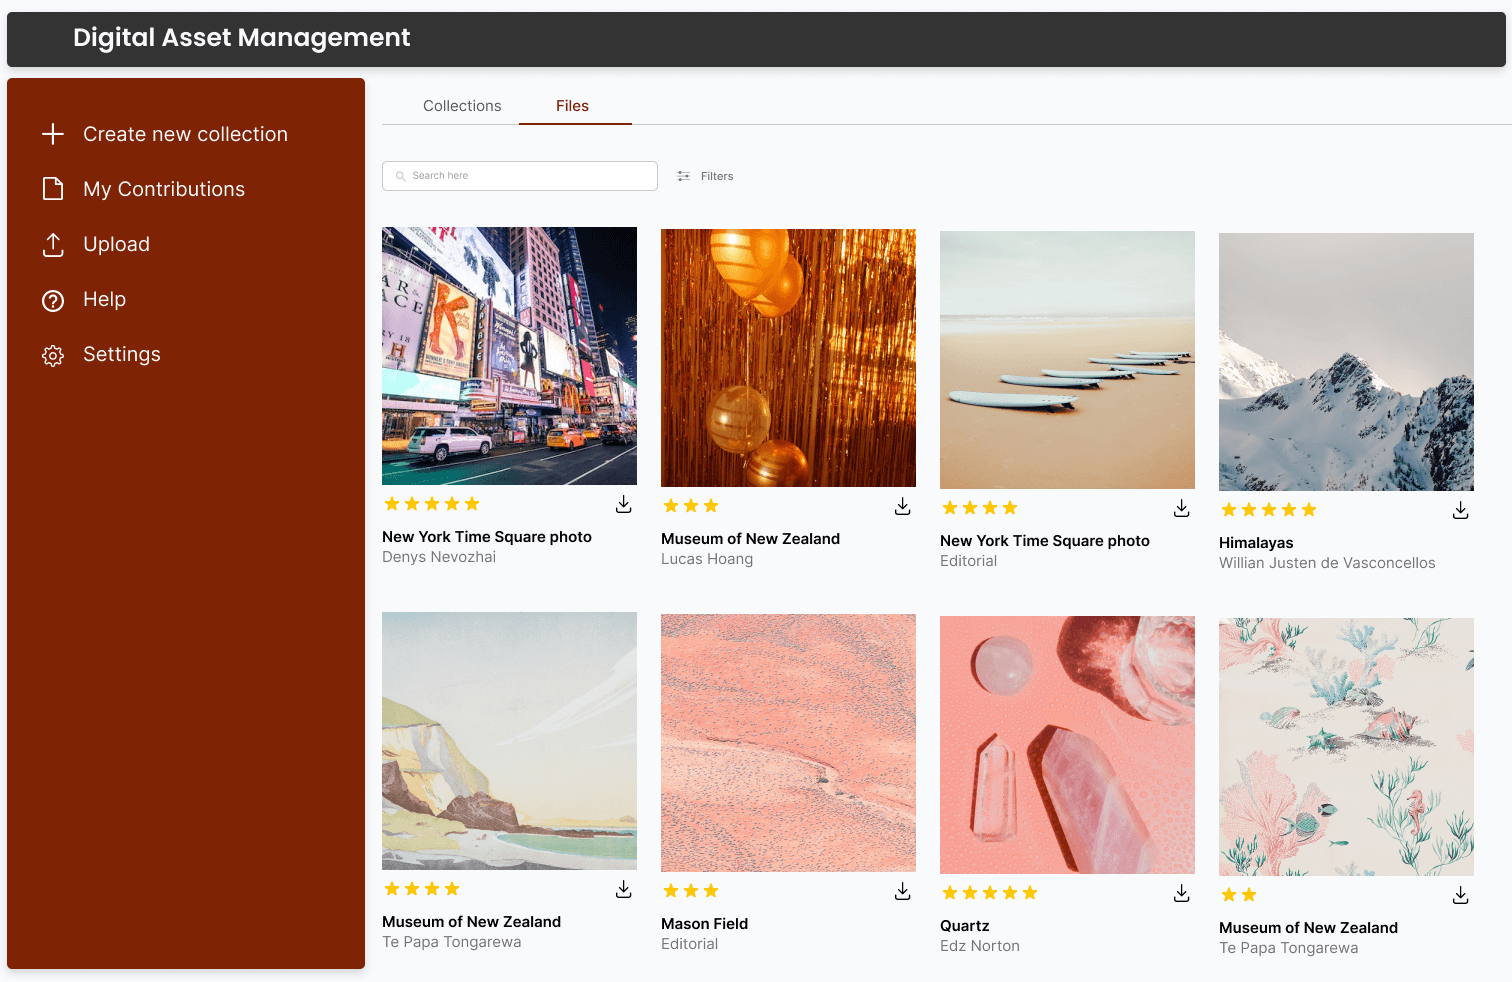Image resolution: width=1512 pixels, height=982 pixels.
Task: Click the Filters icon above the grid
Action: (683, 176)
